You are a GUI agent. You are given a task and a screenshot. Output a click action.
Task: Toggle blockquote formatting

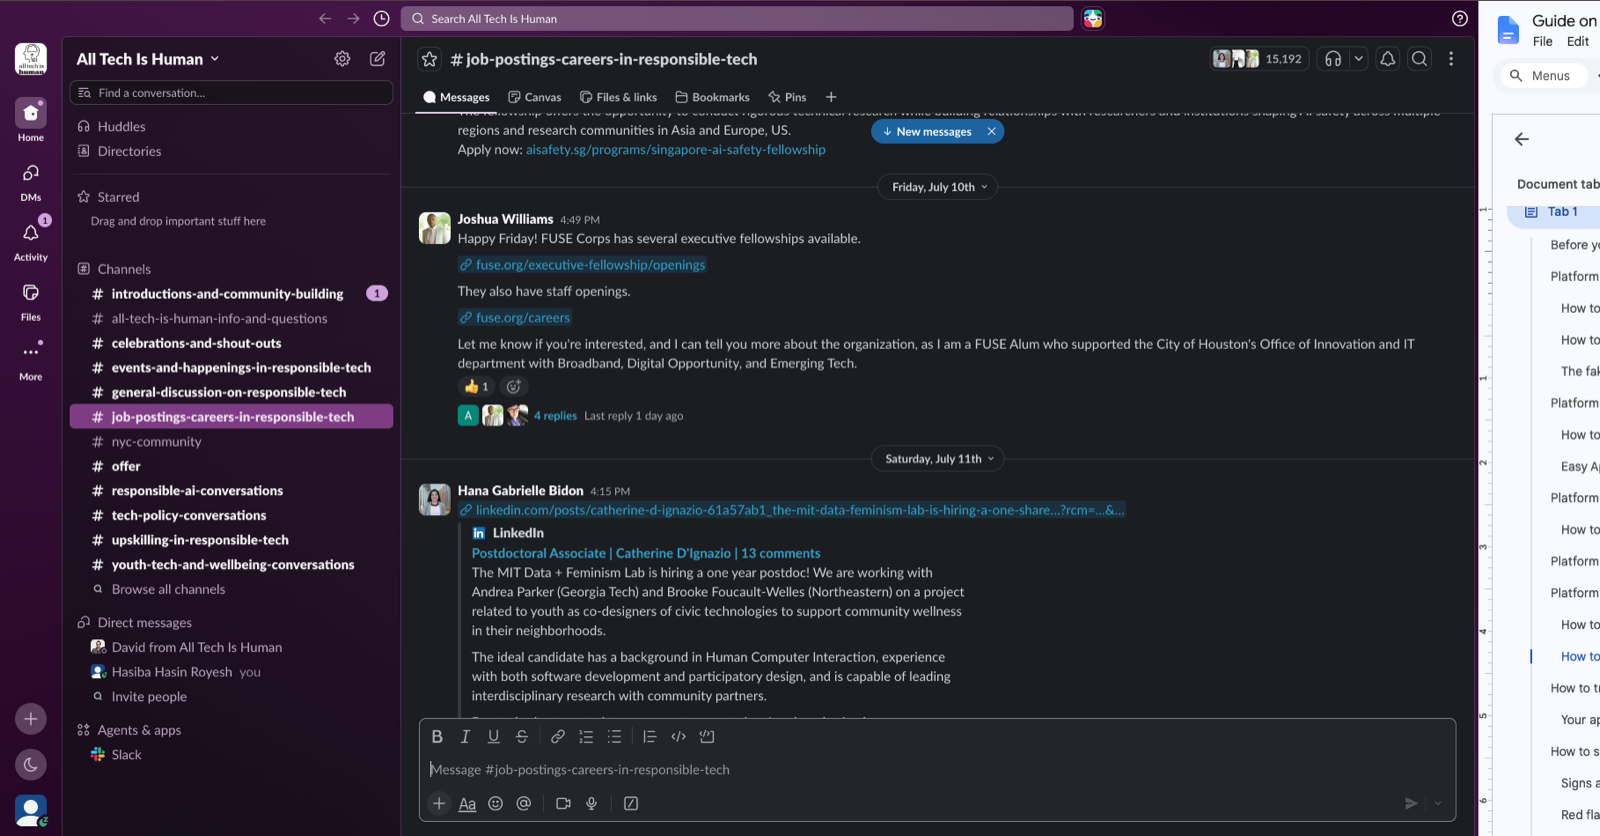(x=650, y=736)
